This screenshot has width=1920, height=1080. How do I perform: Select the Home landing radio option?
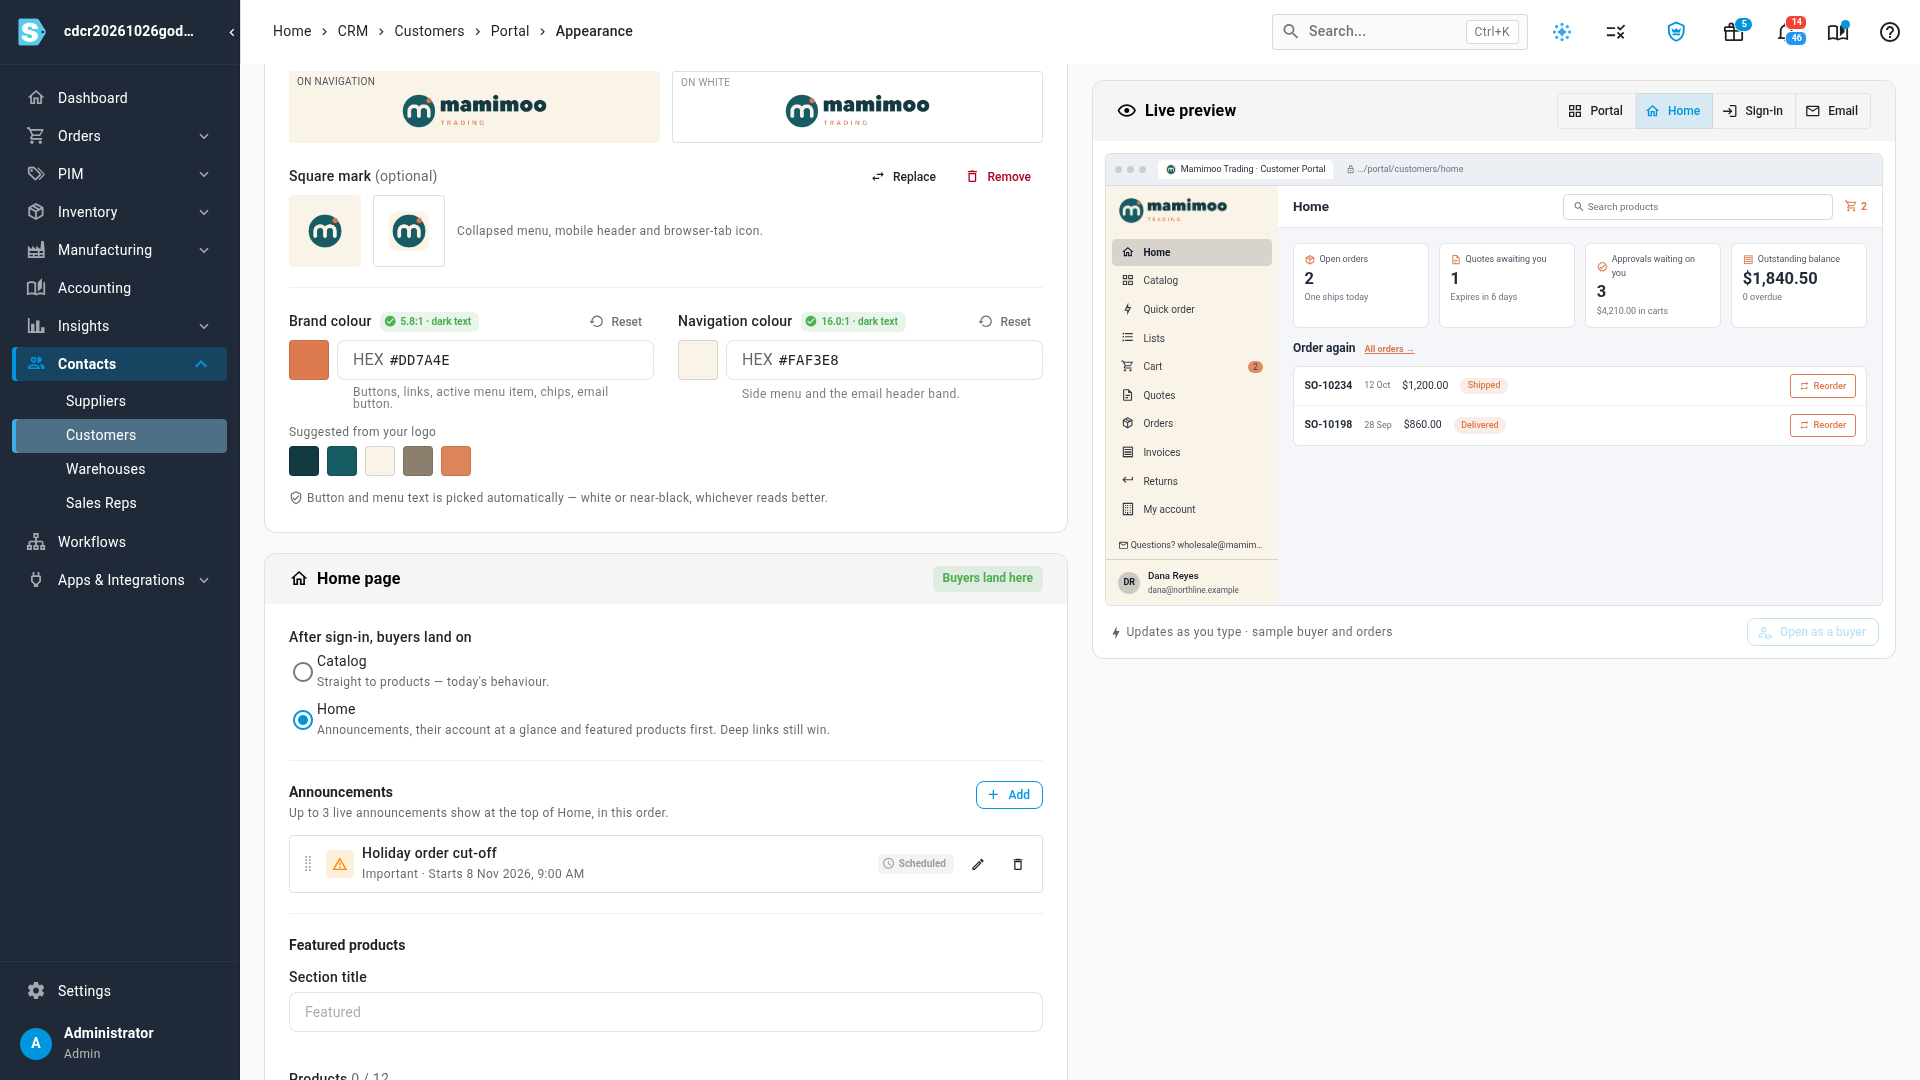click(302, 720)
